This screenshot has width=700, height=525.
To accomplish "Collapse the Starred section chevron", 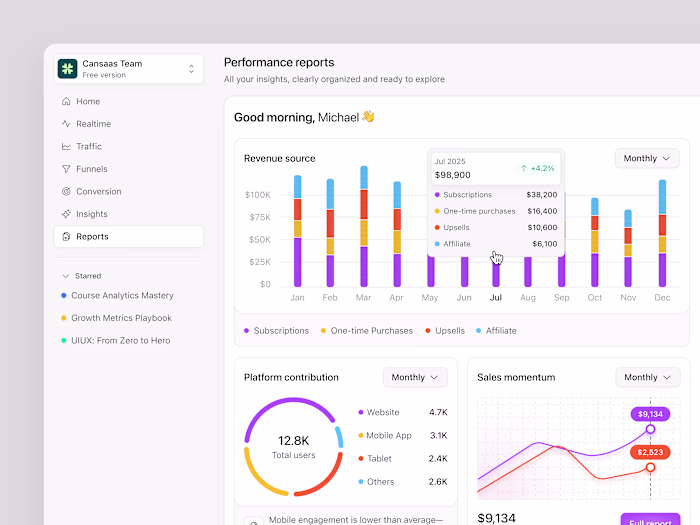I will point(66,276).
